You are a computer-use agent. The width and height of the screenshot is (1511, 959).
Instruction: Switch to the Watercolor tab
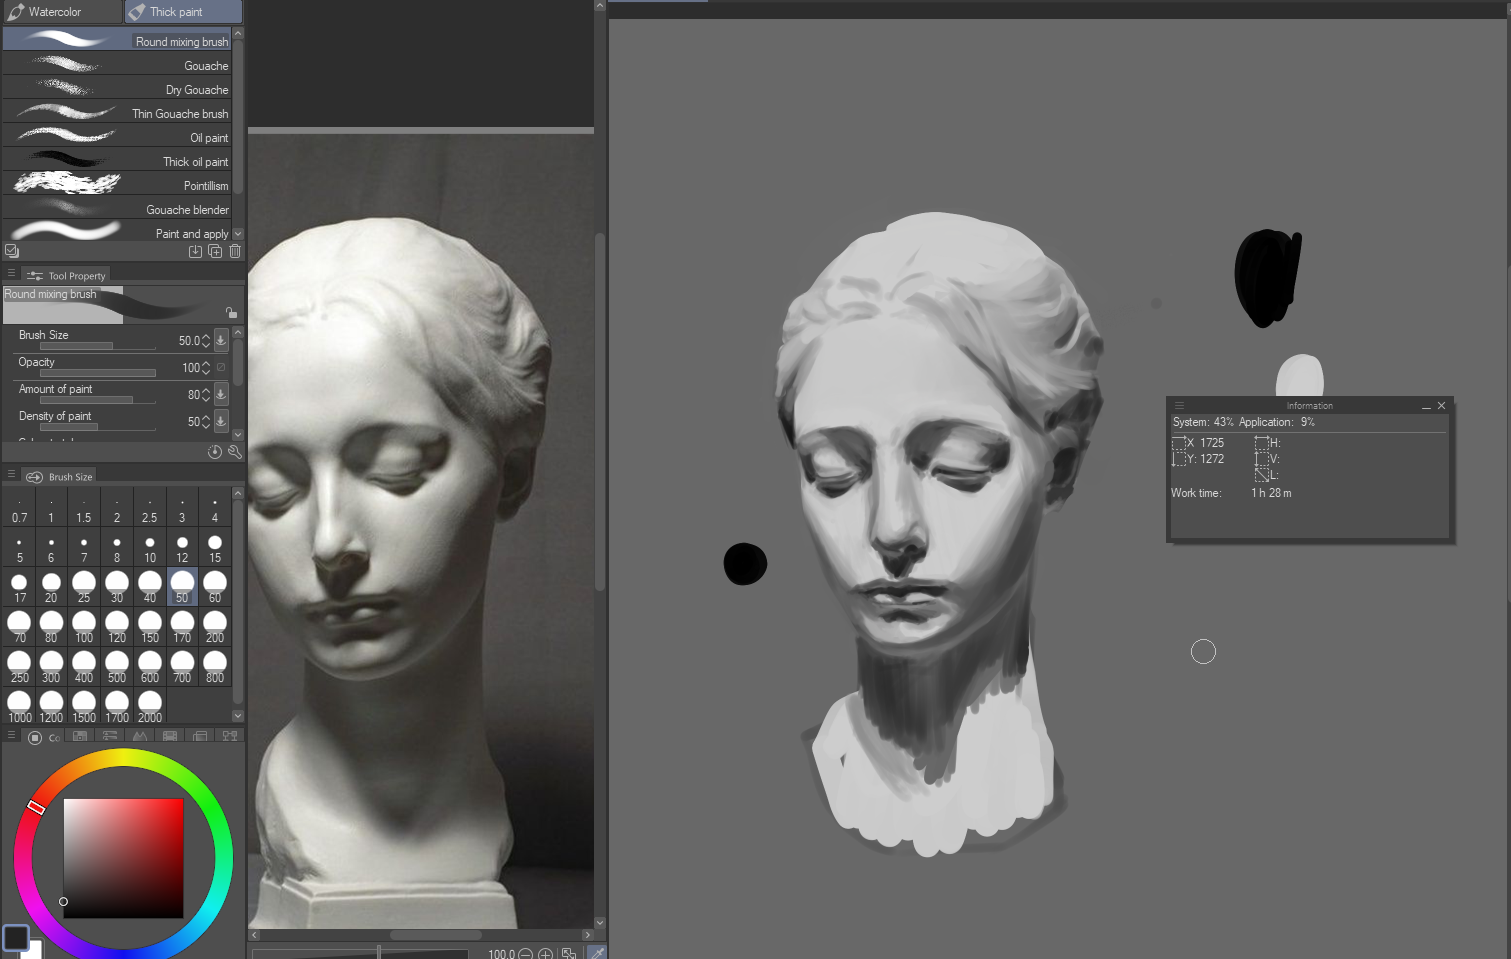click(61, 12)
